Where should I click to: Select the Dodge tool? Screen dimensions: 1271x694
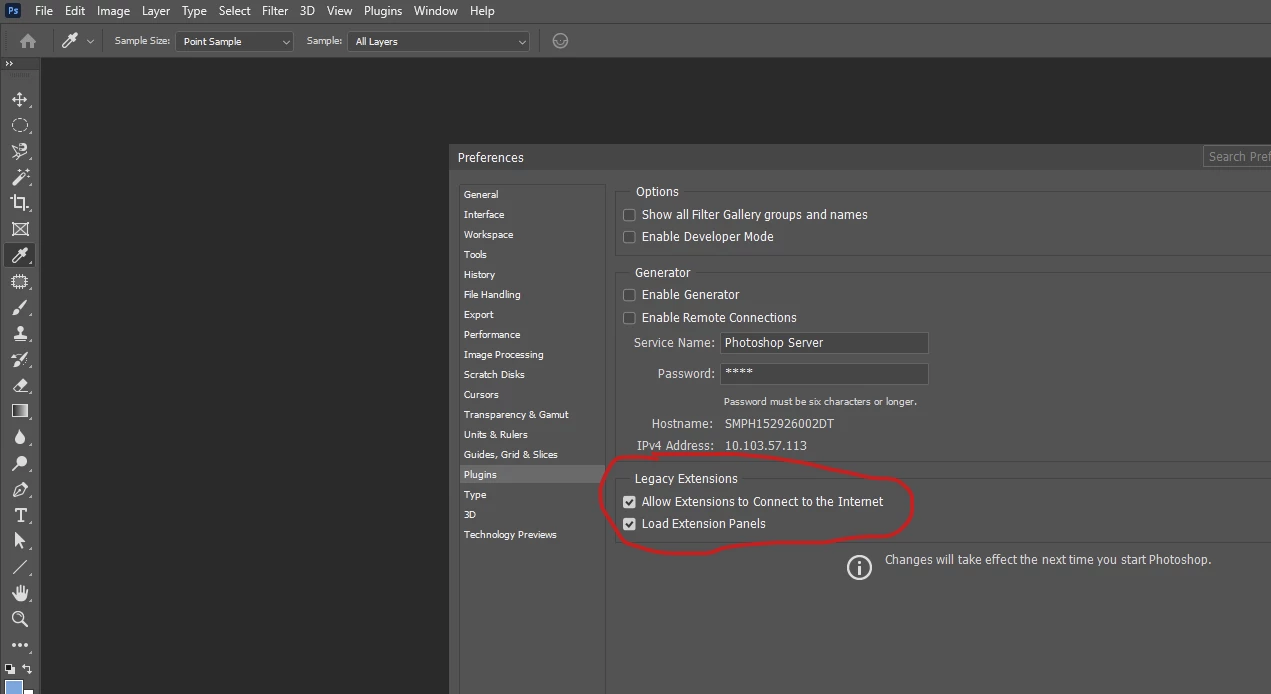pos(19,463)
